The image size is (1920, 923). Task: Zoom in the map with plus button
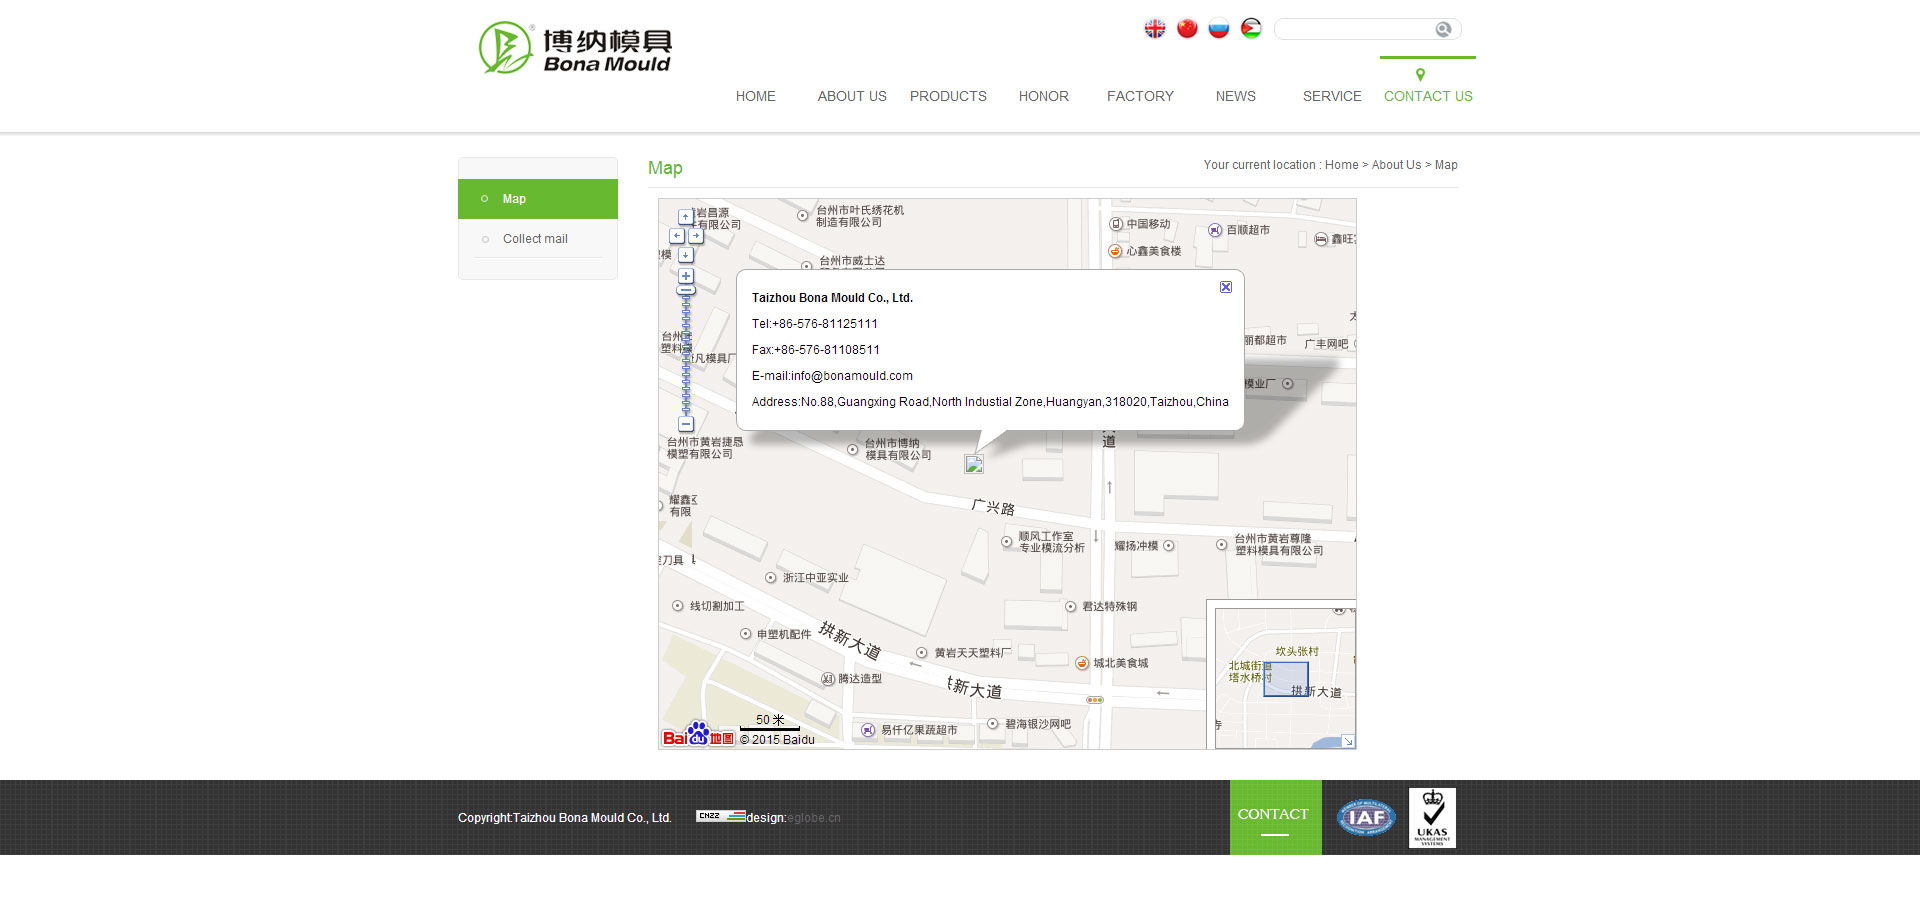(686, 276)
